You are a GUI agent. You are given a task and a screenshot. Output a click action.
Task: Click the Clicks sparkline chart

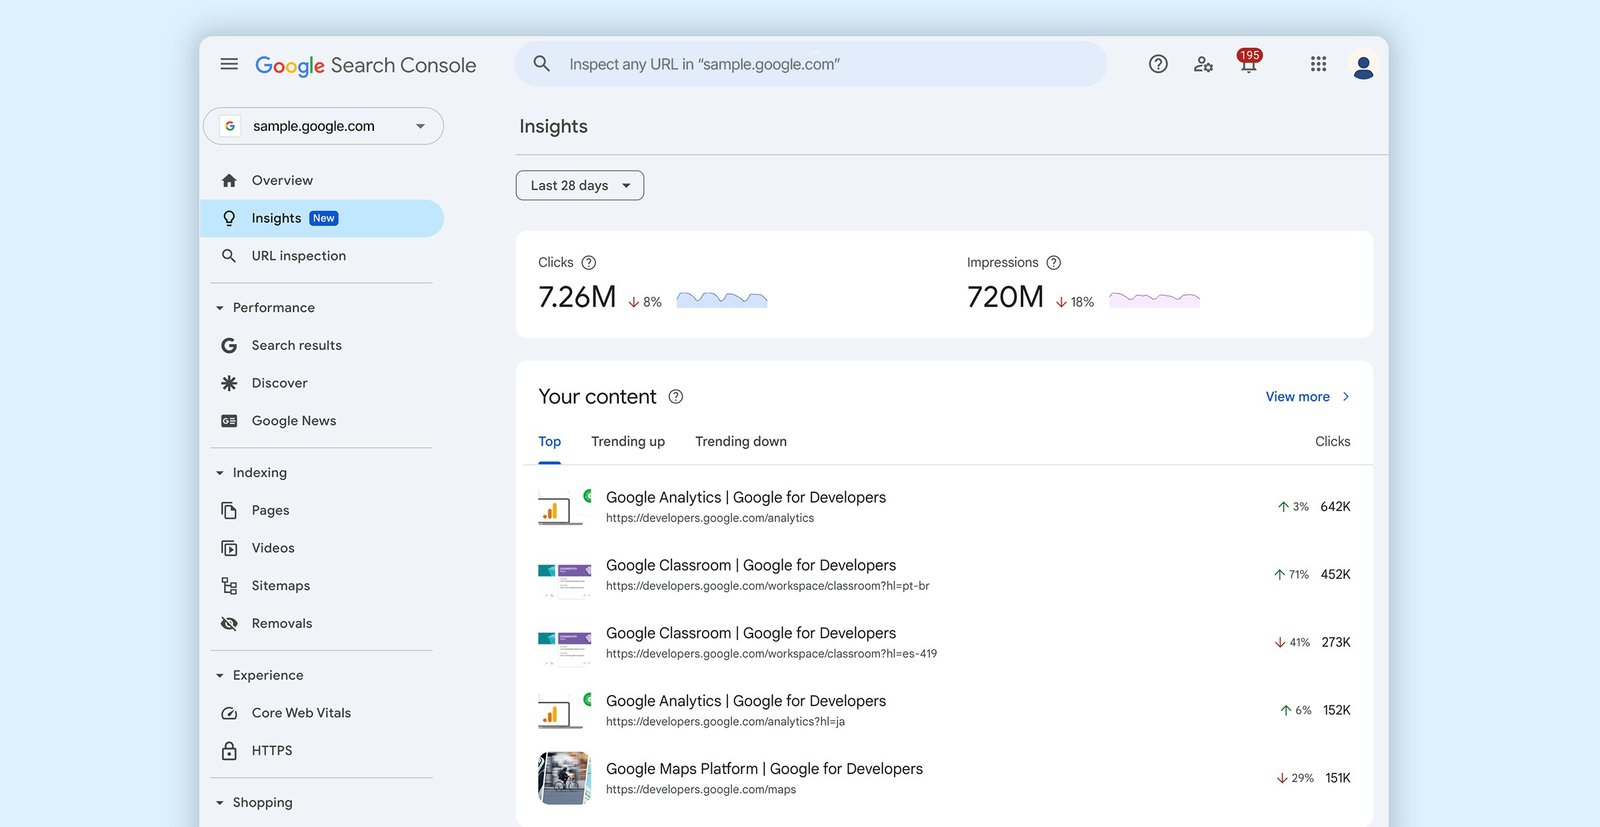(722, 299)
